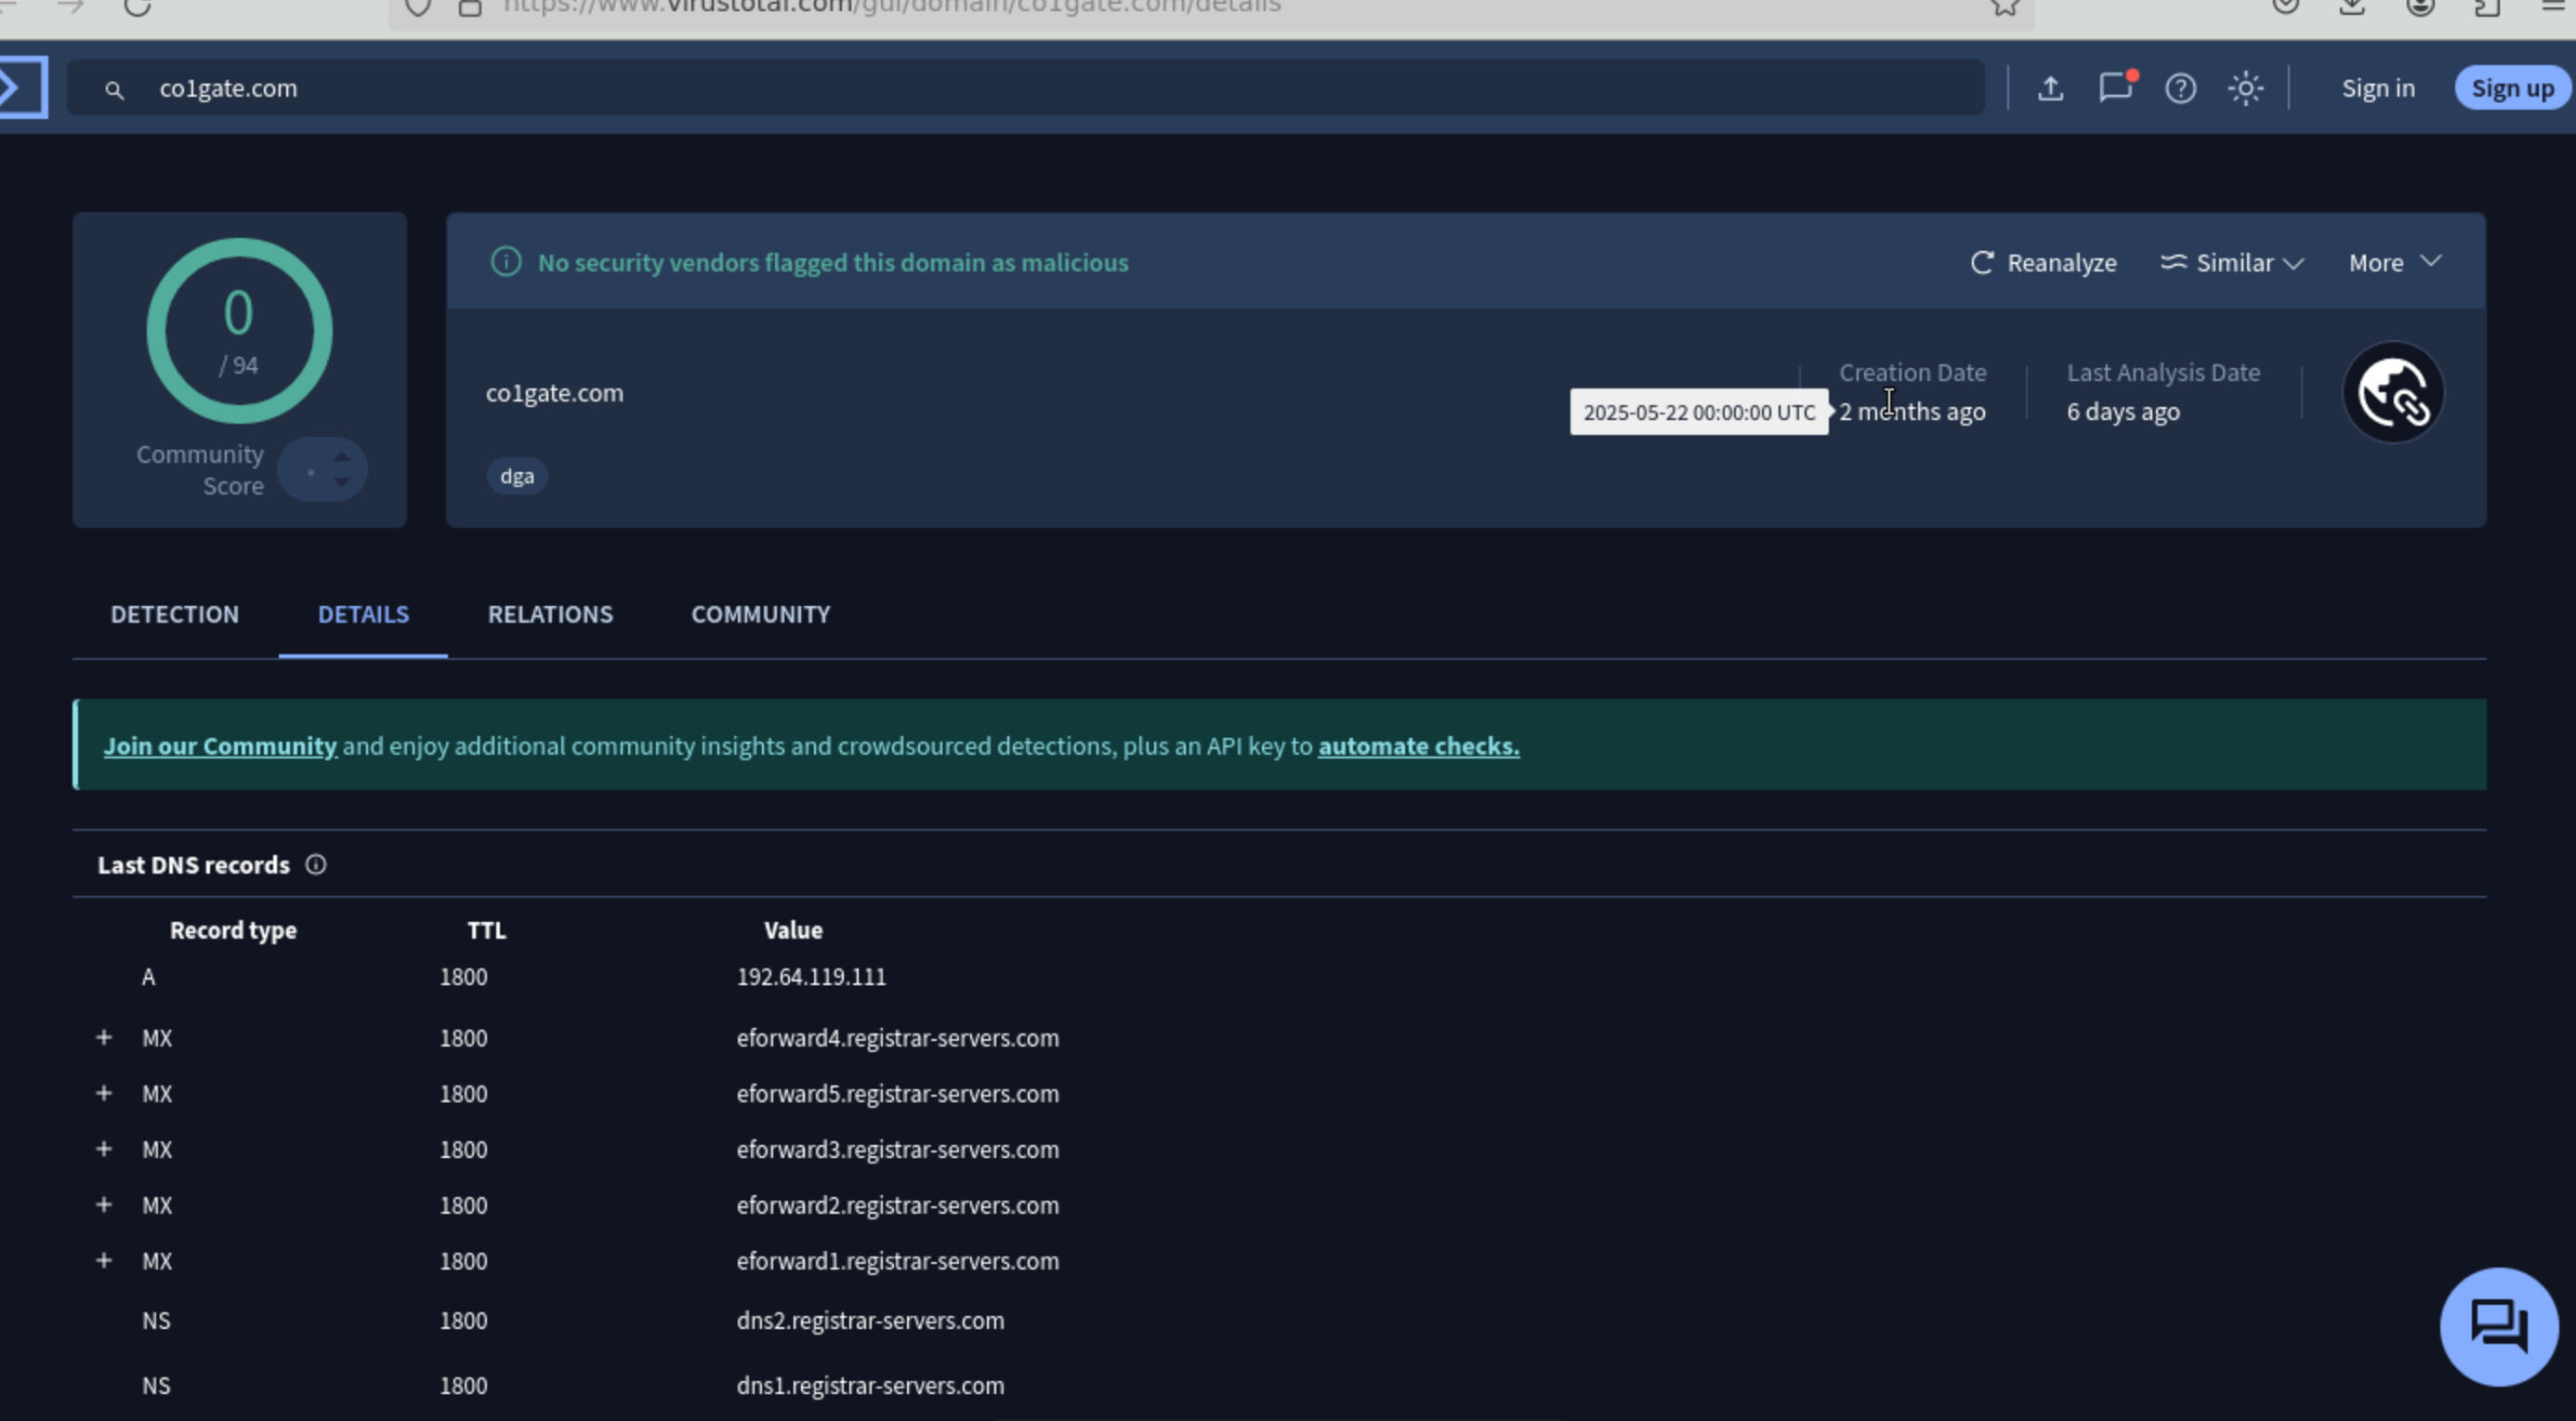Click the A record type cell
The image size is (2576, 1421).
(x=148, y=977)
